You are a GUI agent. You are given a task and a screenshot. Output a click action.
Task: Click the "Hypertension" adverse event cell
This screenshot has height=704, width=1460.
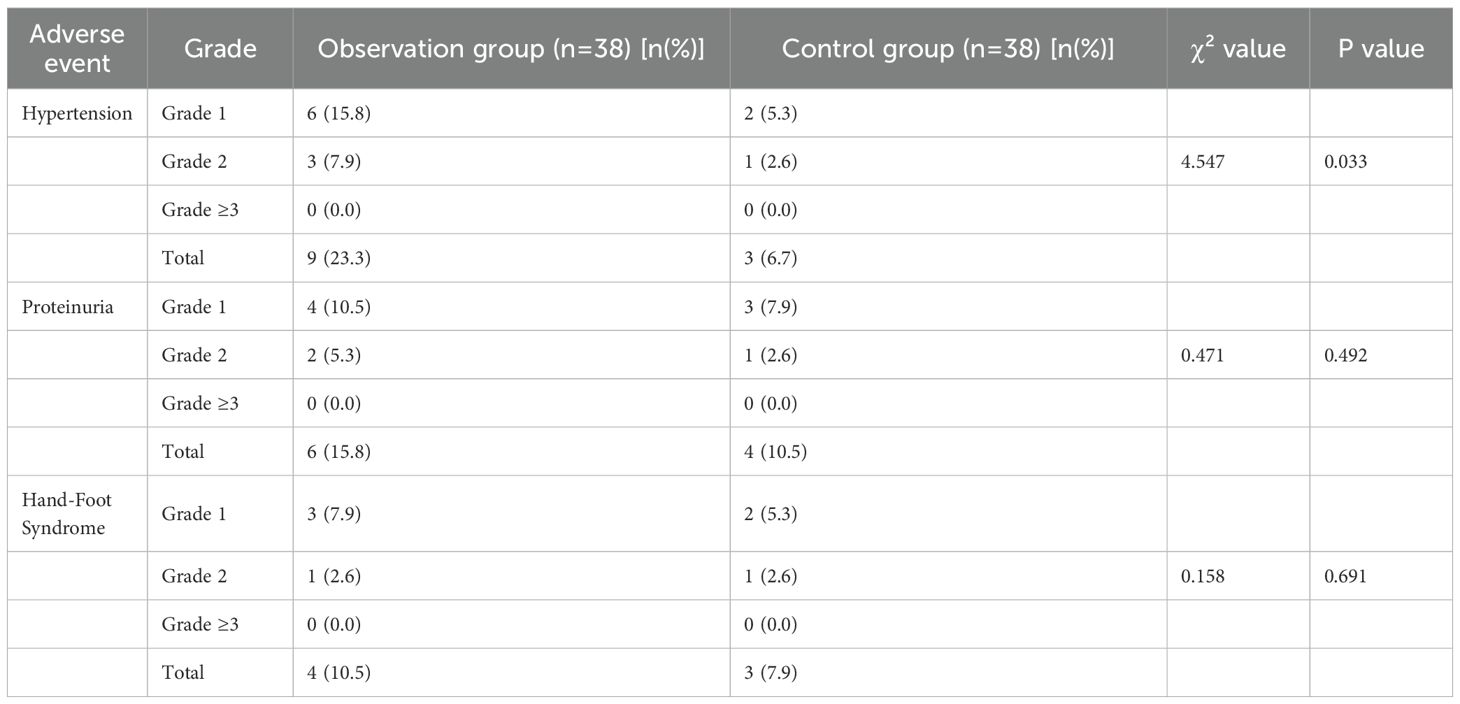click(x=77, y=113)
